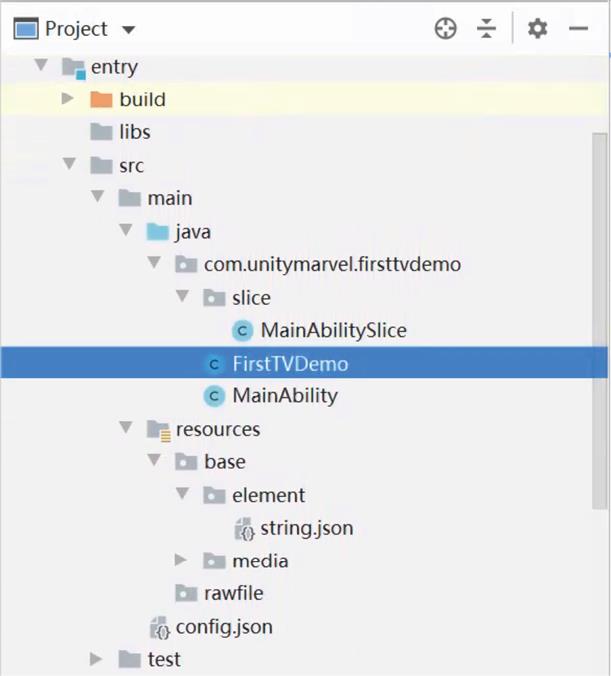Select the FirstTVDemo class

coord(289,363)
